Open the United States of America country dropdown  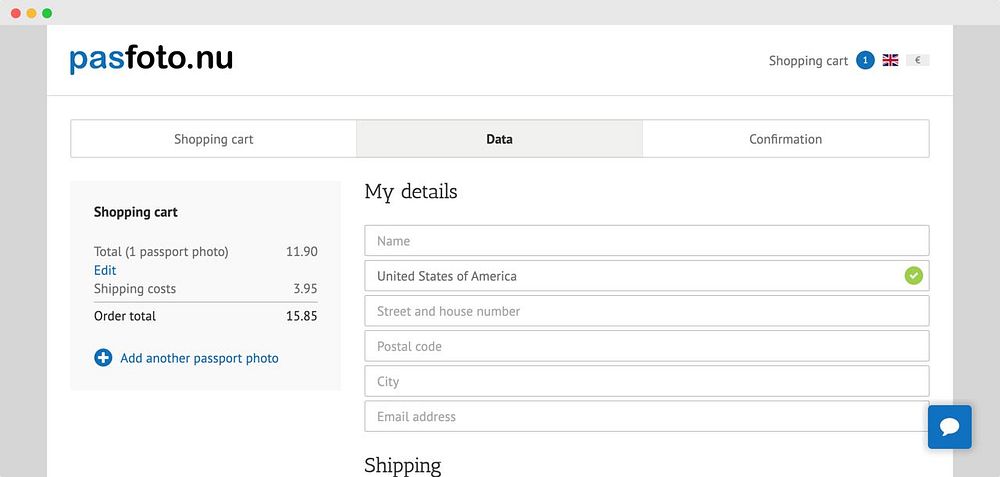click(x=640, y=276)
